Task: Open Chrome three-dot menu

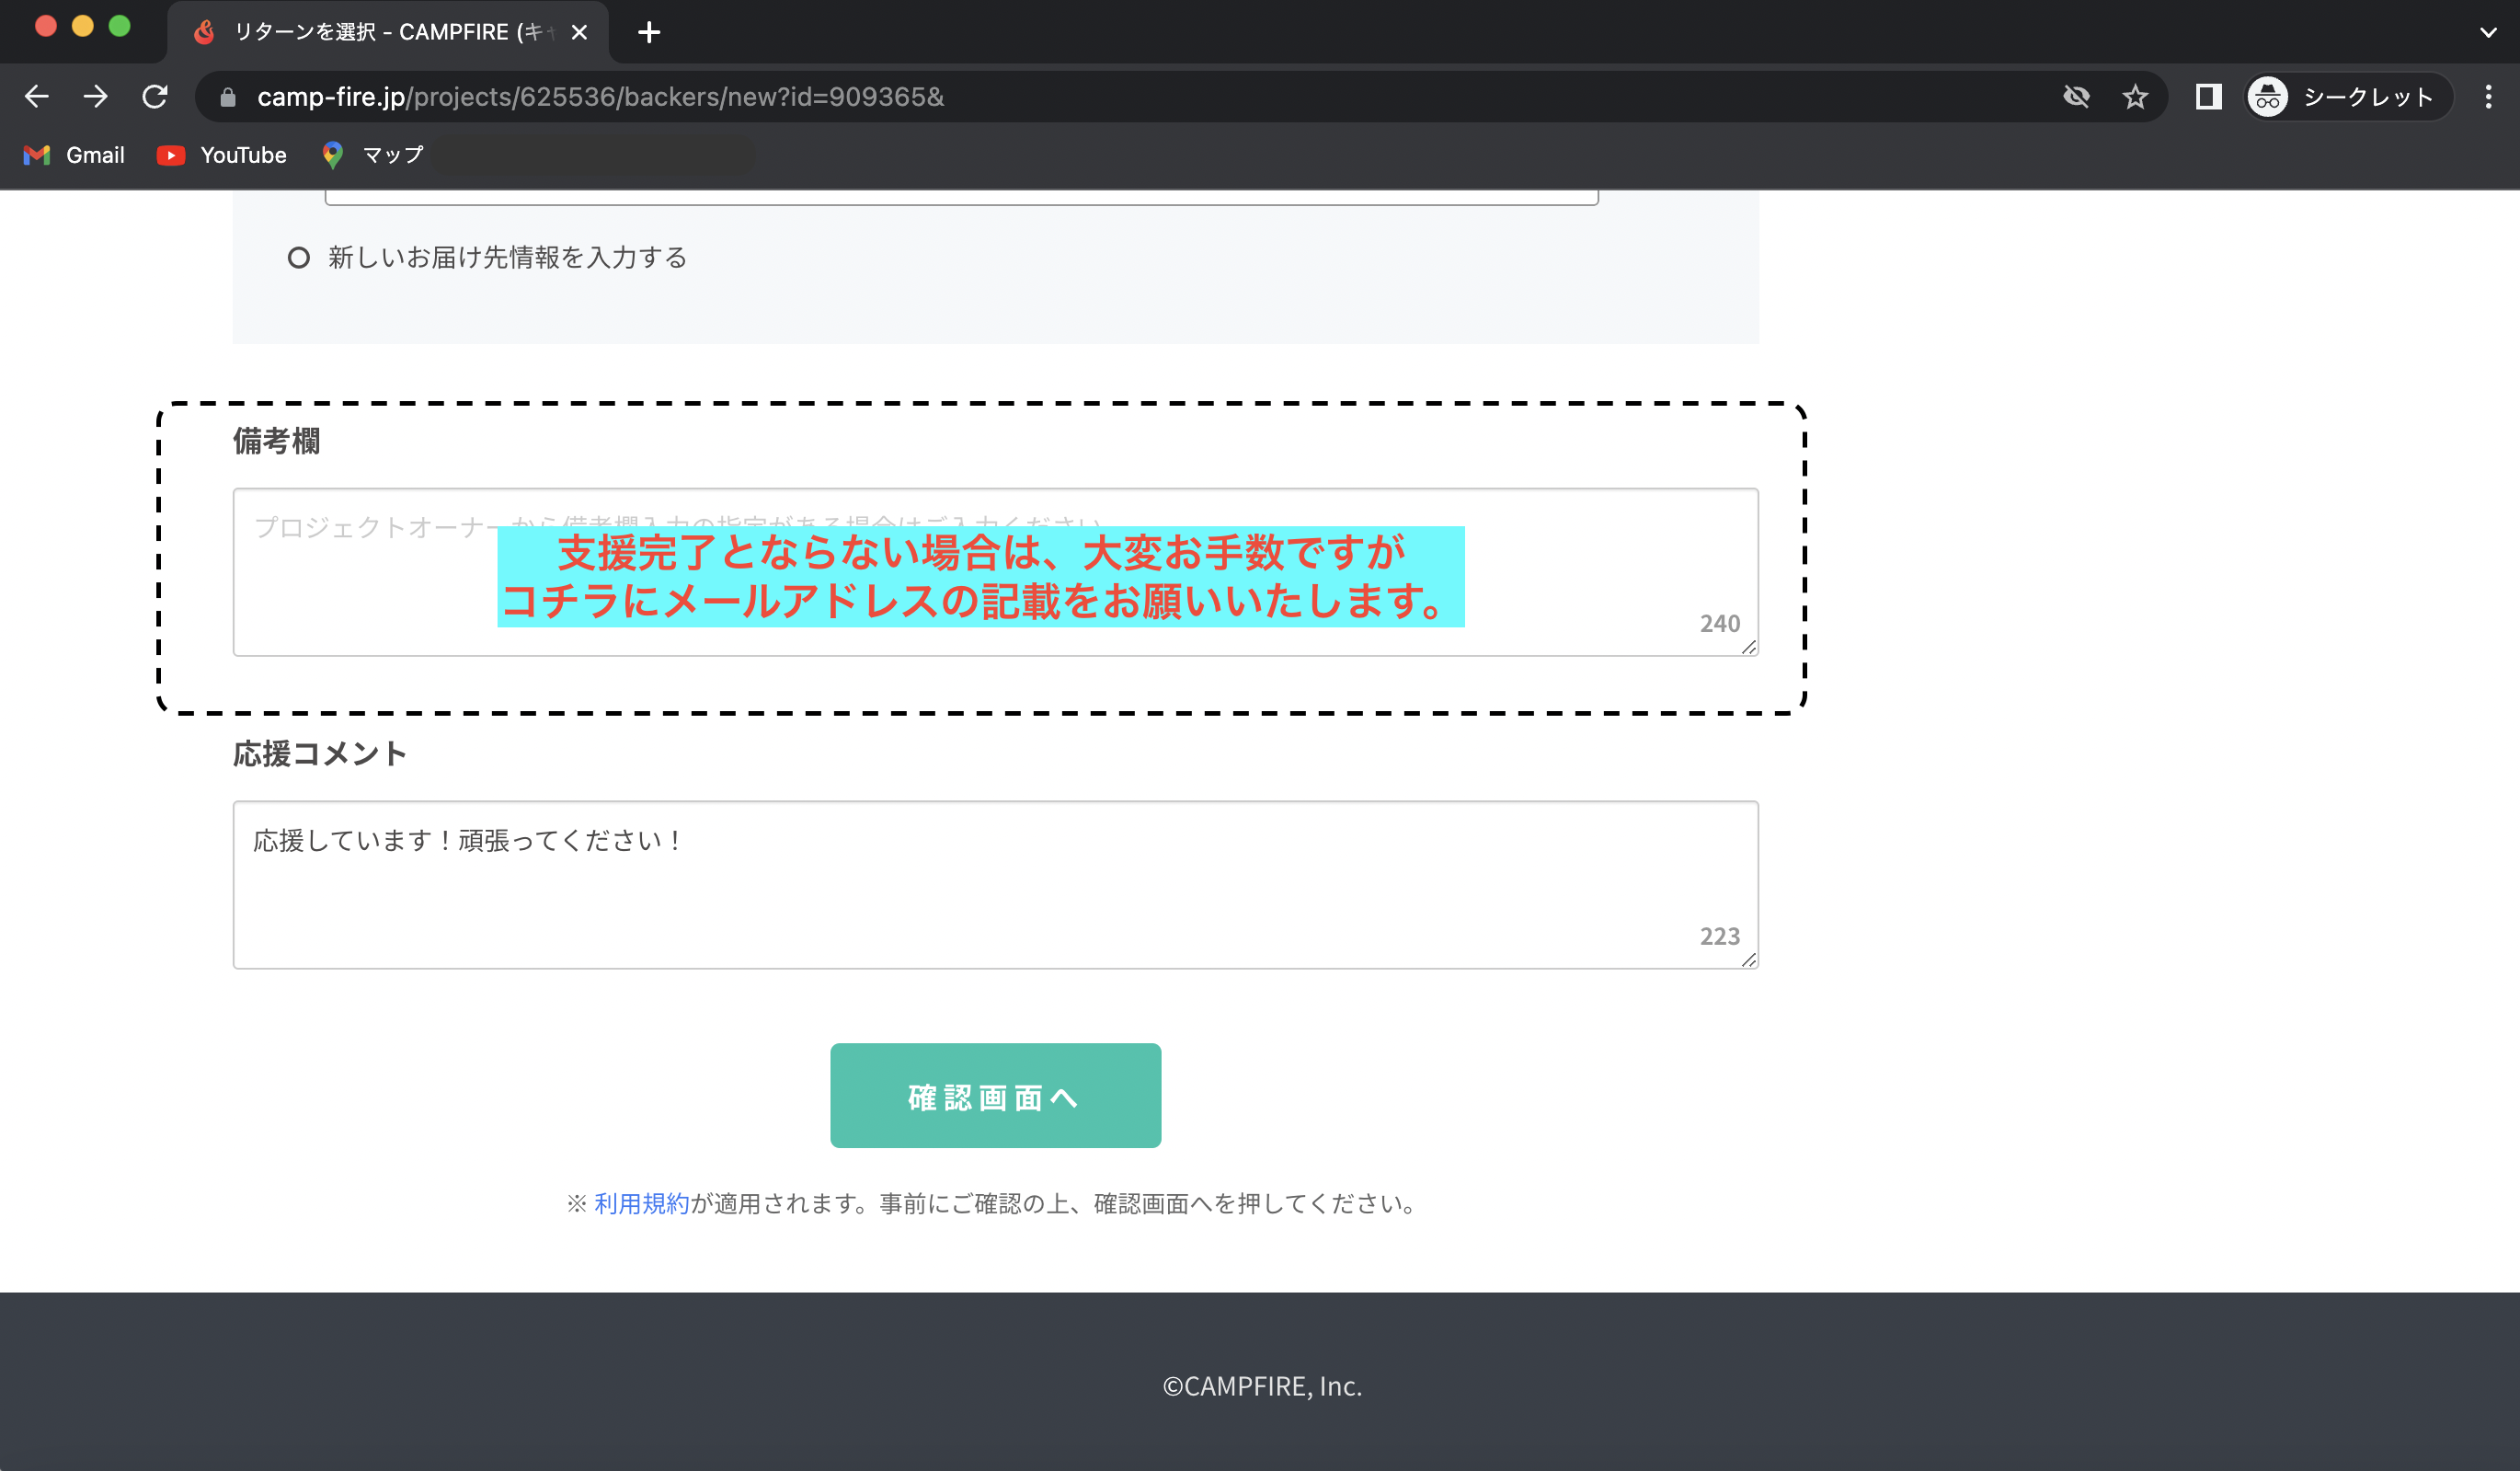Action: (2488, 97)
